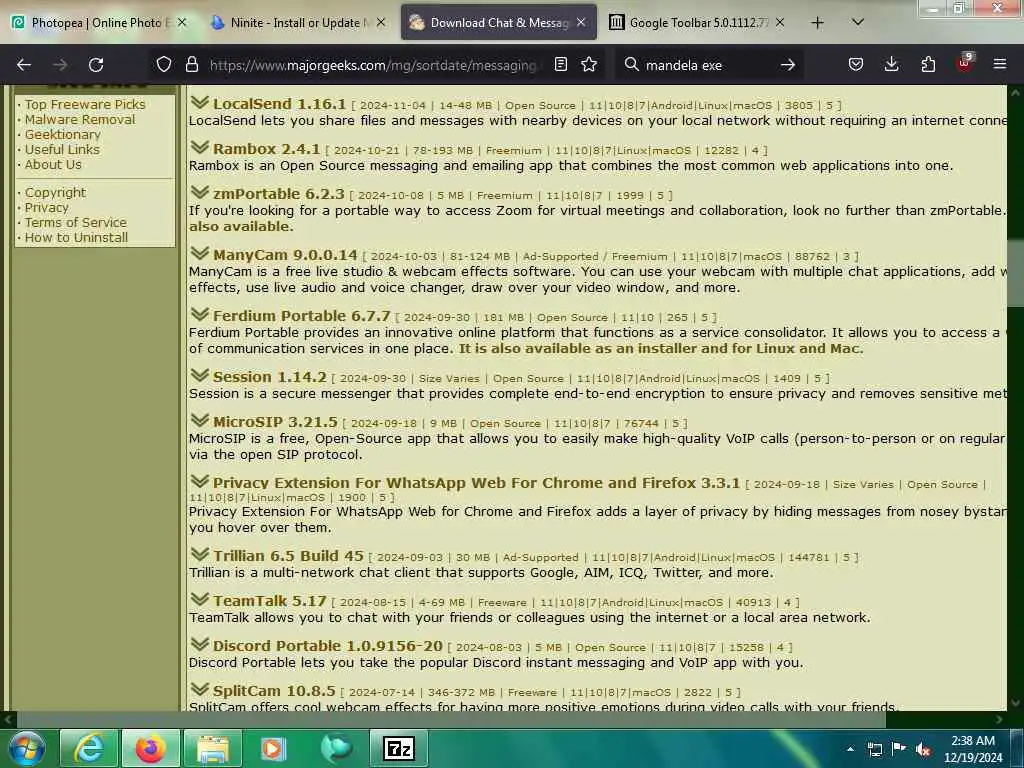Open a new tab
Image resolution: width=1024 pixels, height=768 pixels.
pyautogui.click(x=818, y=23)
